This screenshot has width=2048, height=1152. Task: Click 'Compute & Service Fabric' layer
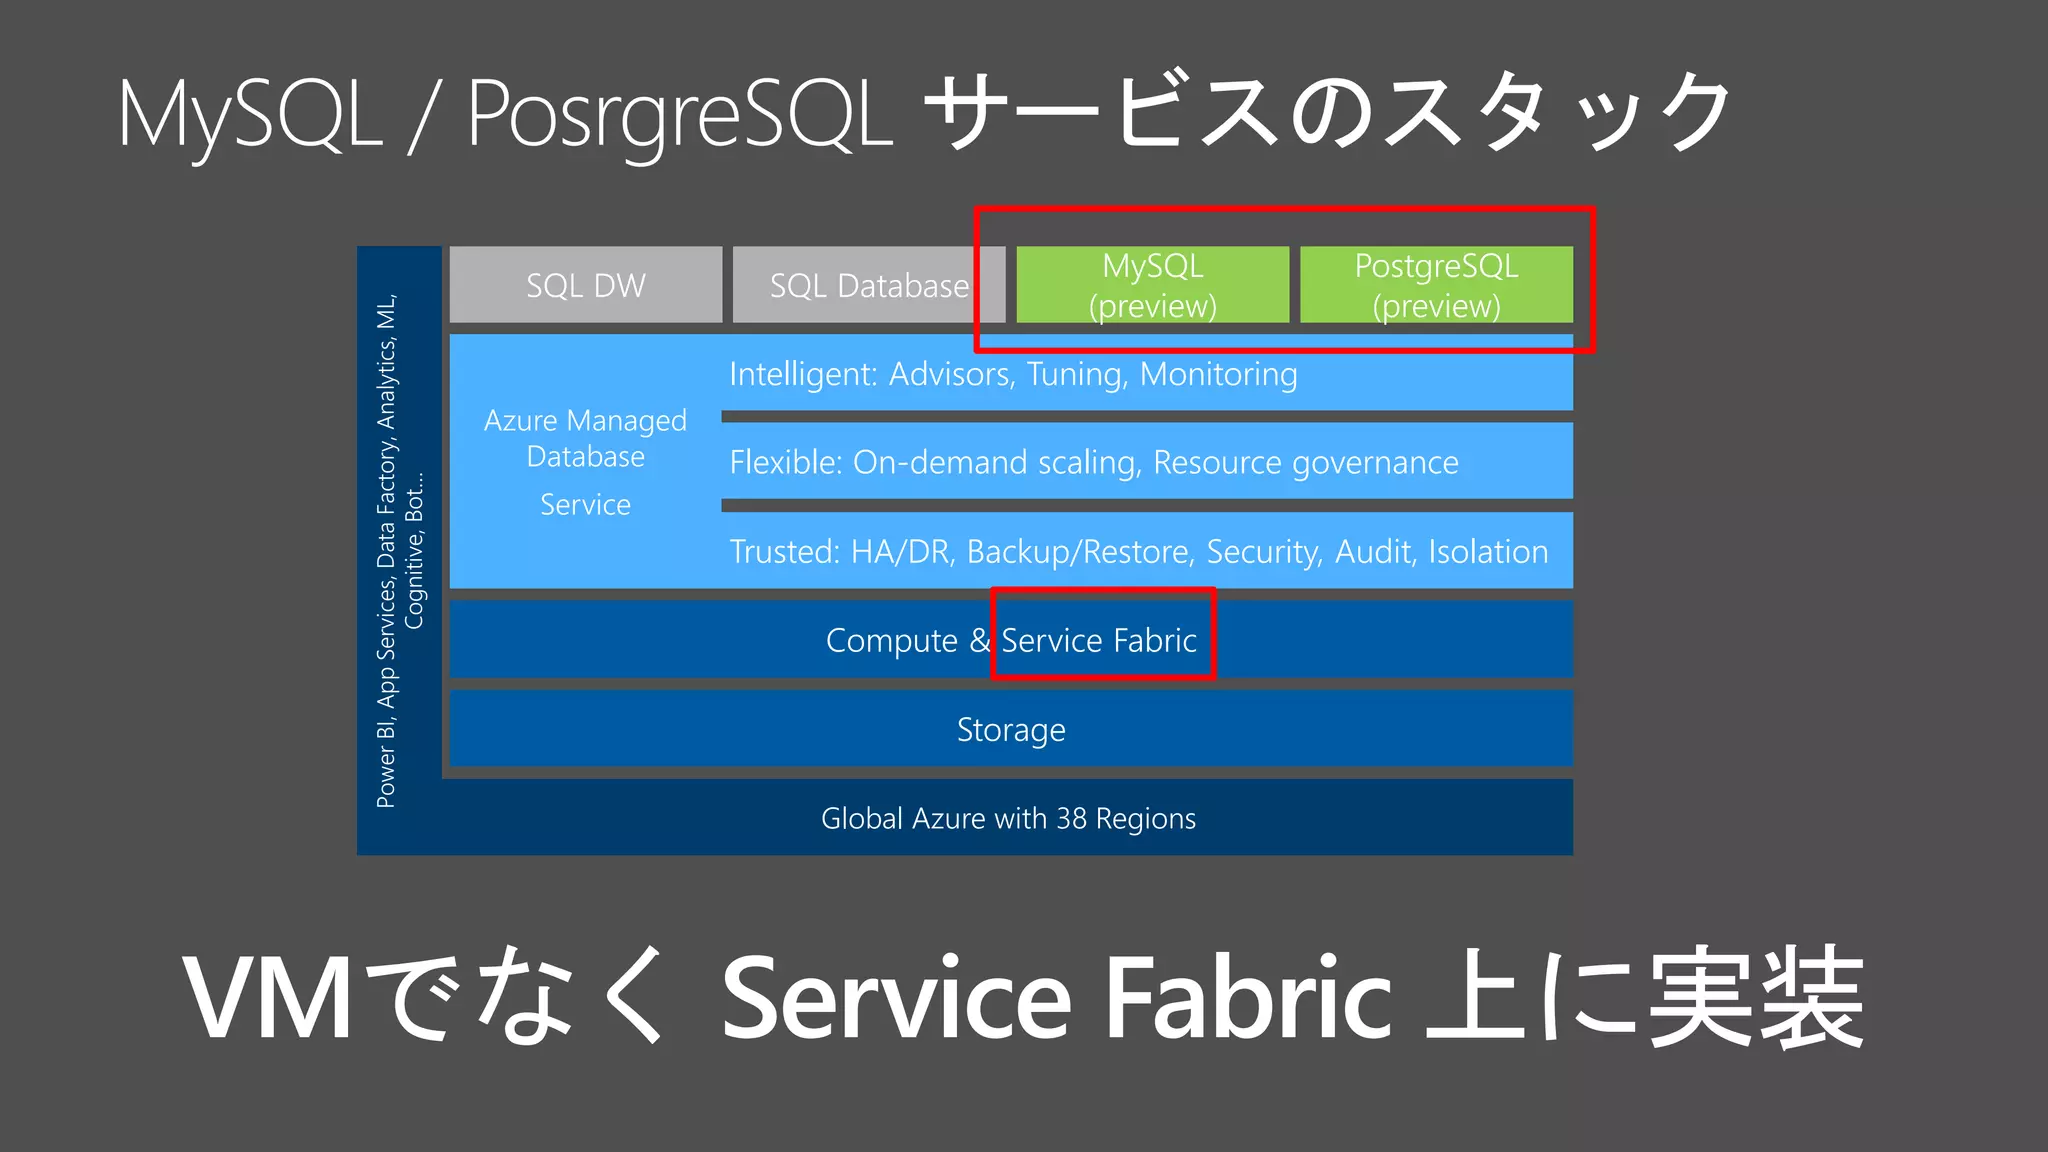pyautogui.click(x=1011, y=640)
